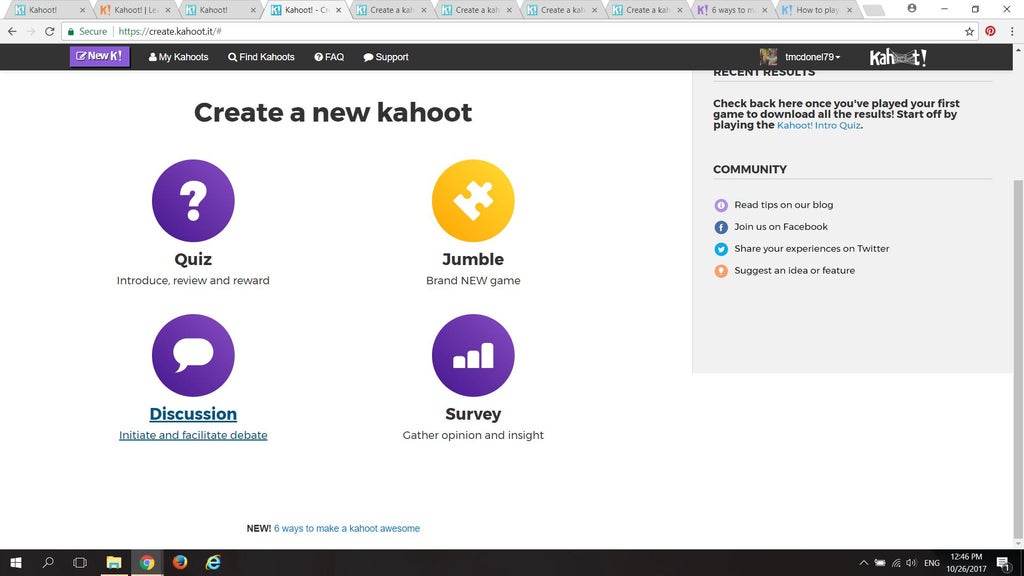
Task: Click the Chrome user profile icon
Action: point(912,8)
